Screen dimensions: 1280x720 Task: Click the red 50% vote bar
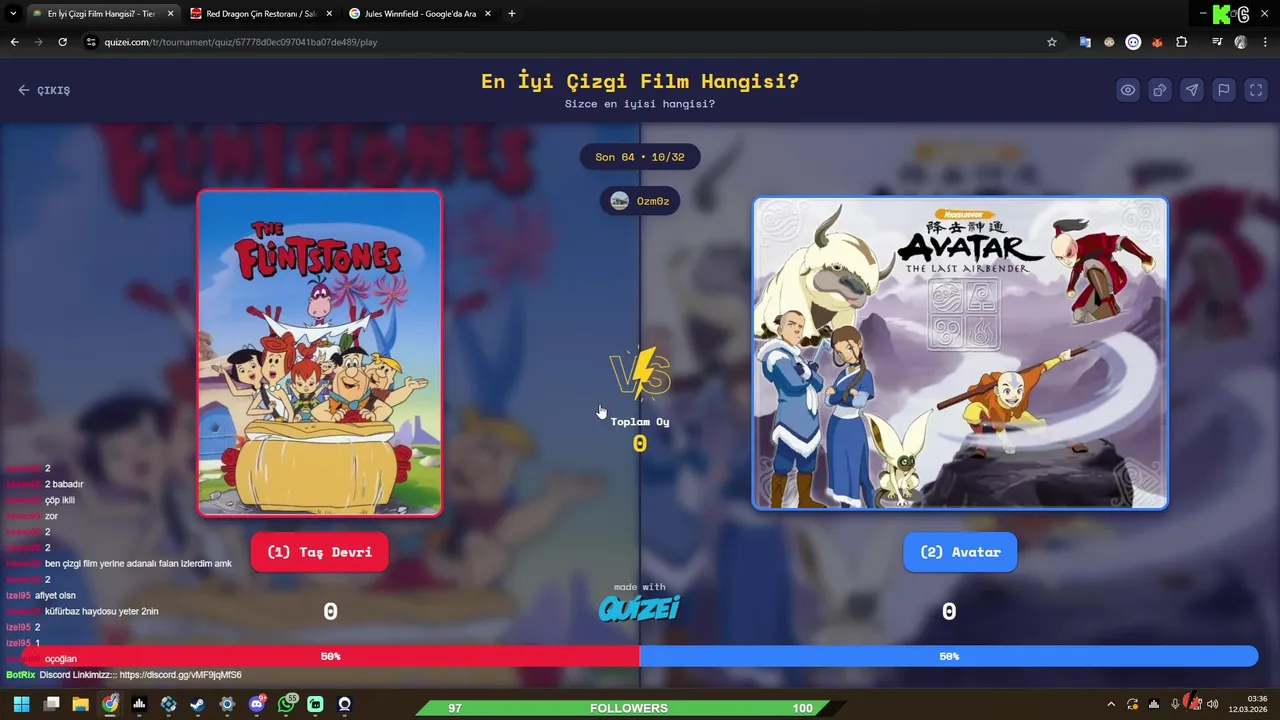coord(331,656)
